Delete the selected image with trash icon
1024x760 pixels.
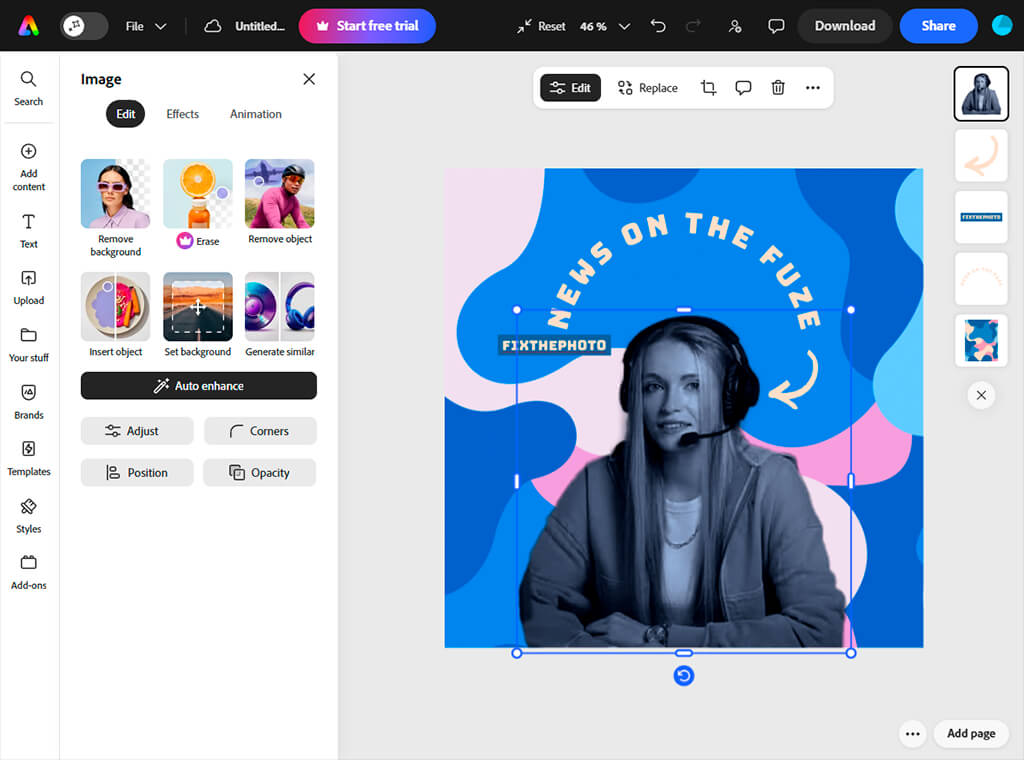click(778, 87)
